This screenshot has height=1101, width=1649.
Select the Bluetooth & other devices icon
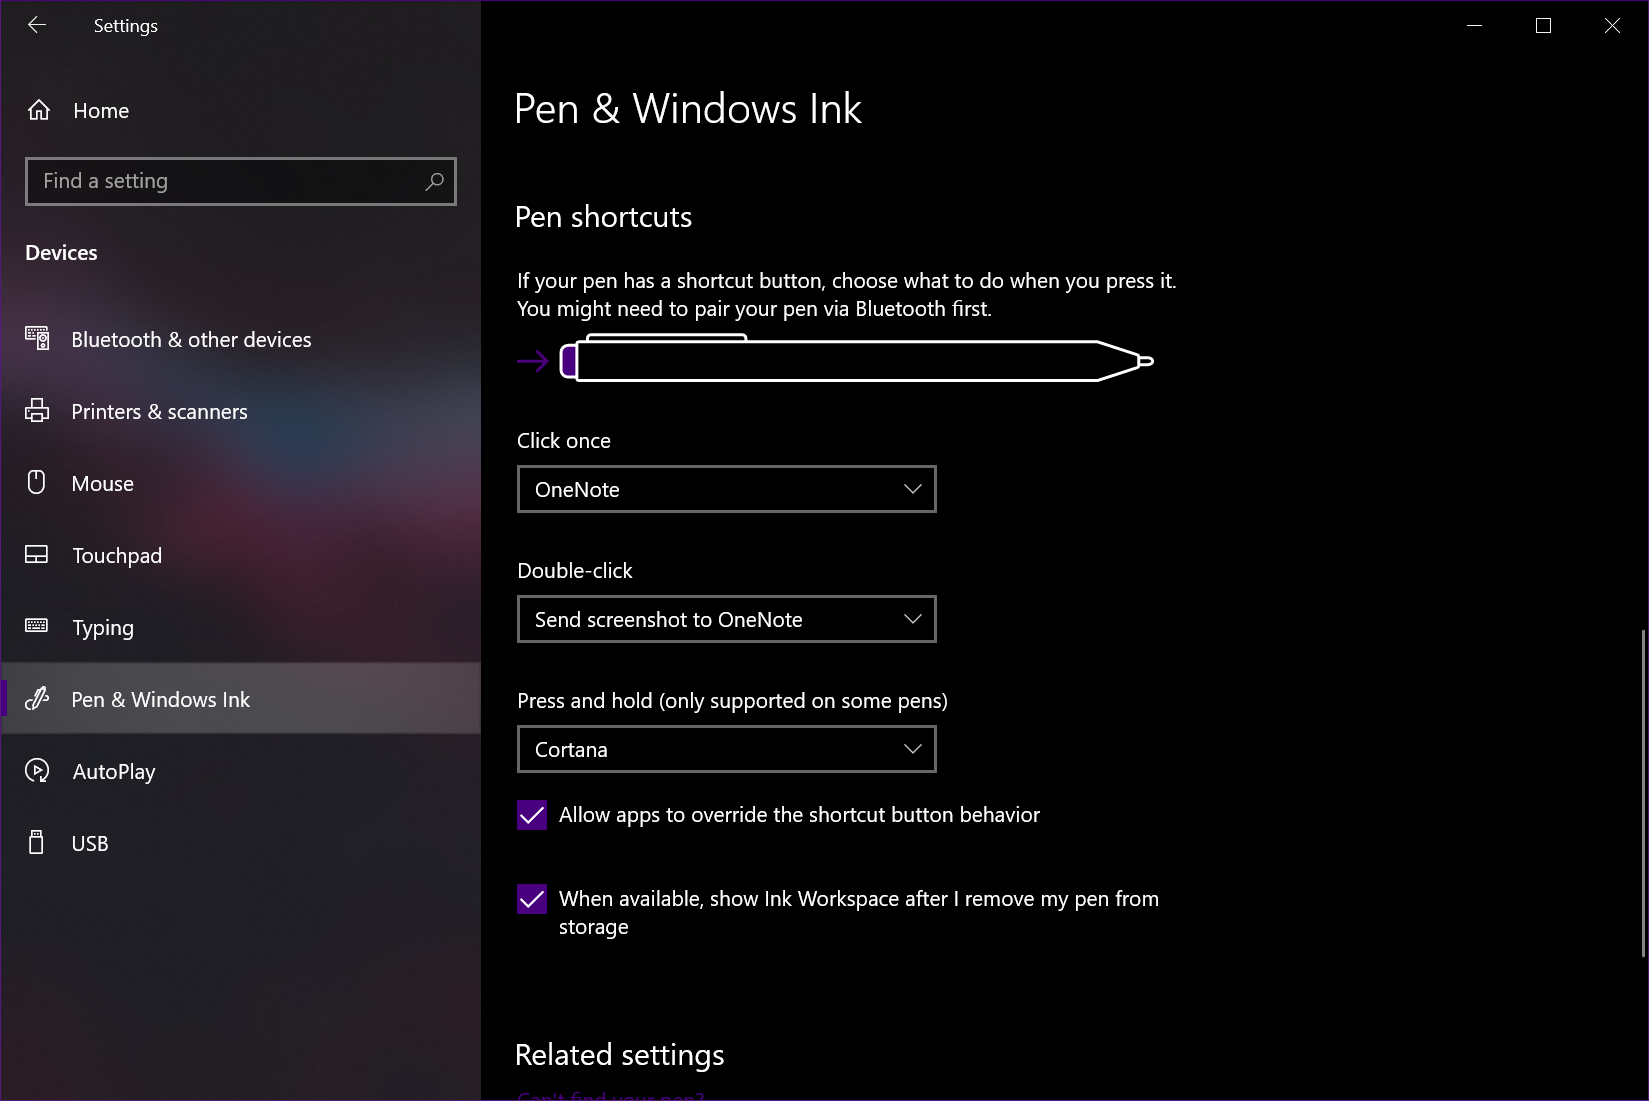tap(37, 339)
